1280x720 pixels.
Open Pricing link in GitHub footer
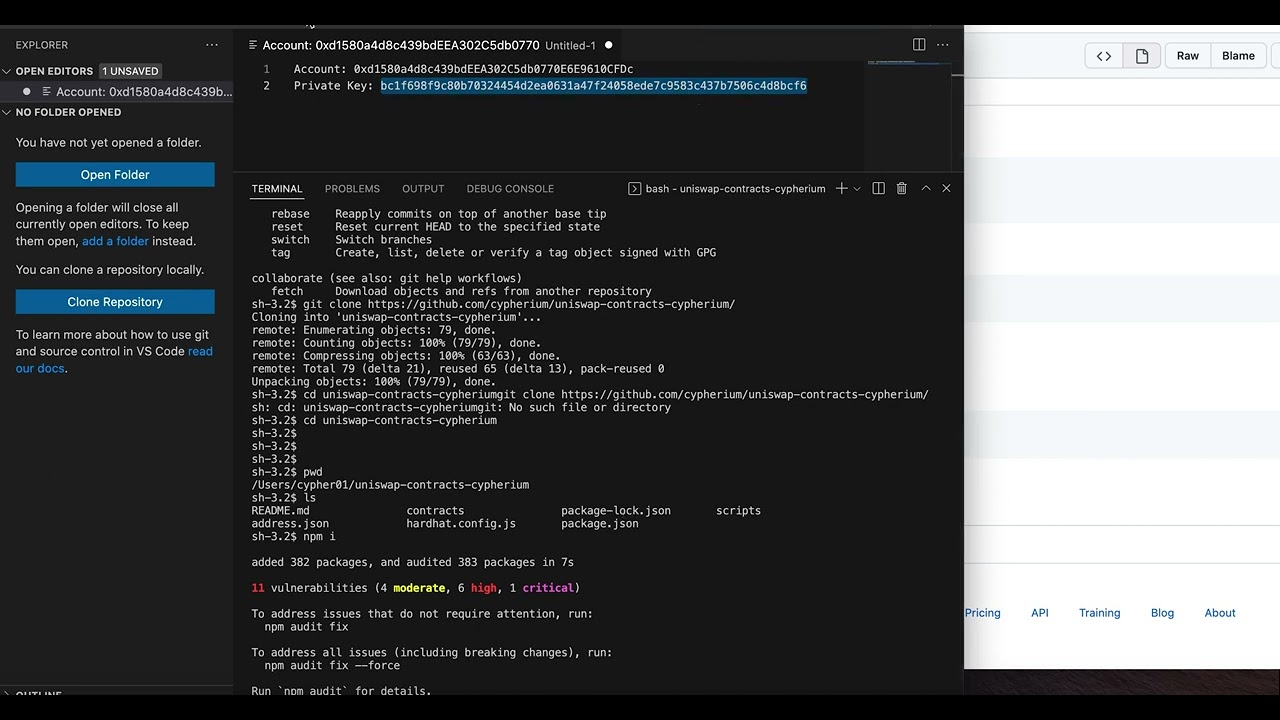coord(982,613)
